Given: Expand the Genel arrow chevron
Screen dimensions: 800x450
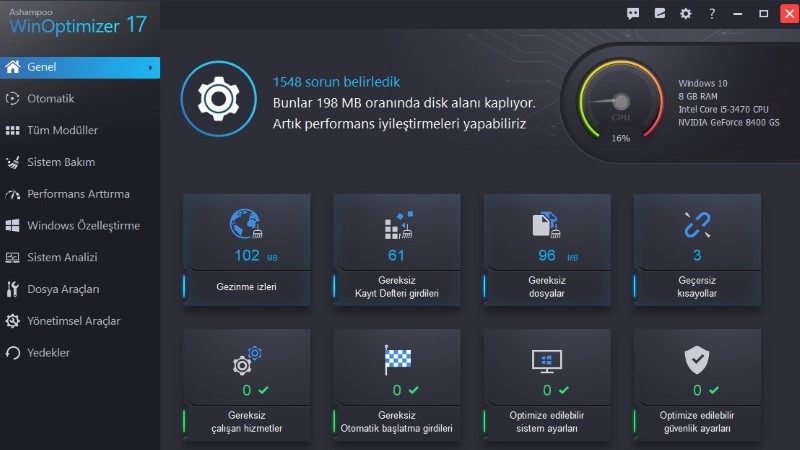Looking at the screenshot, I should pos(150,67).
